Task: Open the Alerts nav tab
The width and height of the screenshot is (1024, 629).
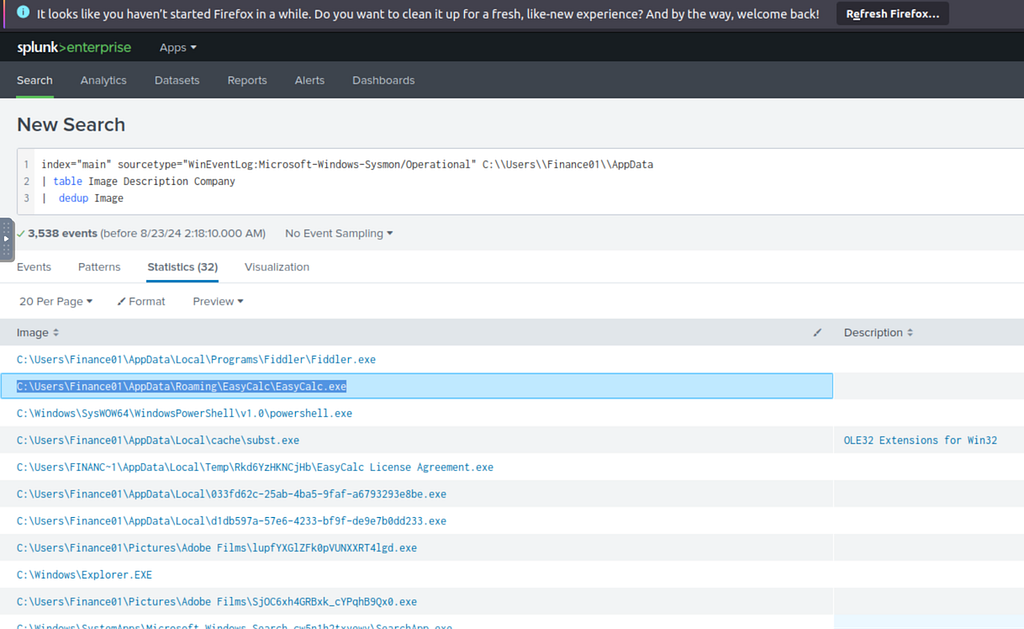Action: 310,80
